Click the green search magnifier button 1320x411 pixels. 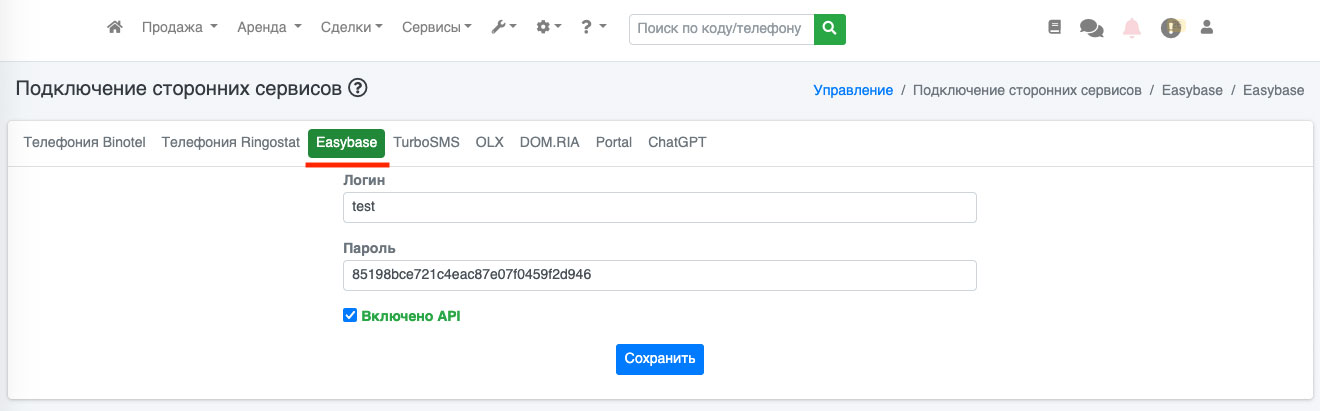pos(830,29)
